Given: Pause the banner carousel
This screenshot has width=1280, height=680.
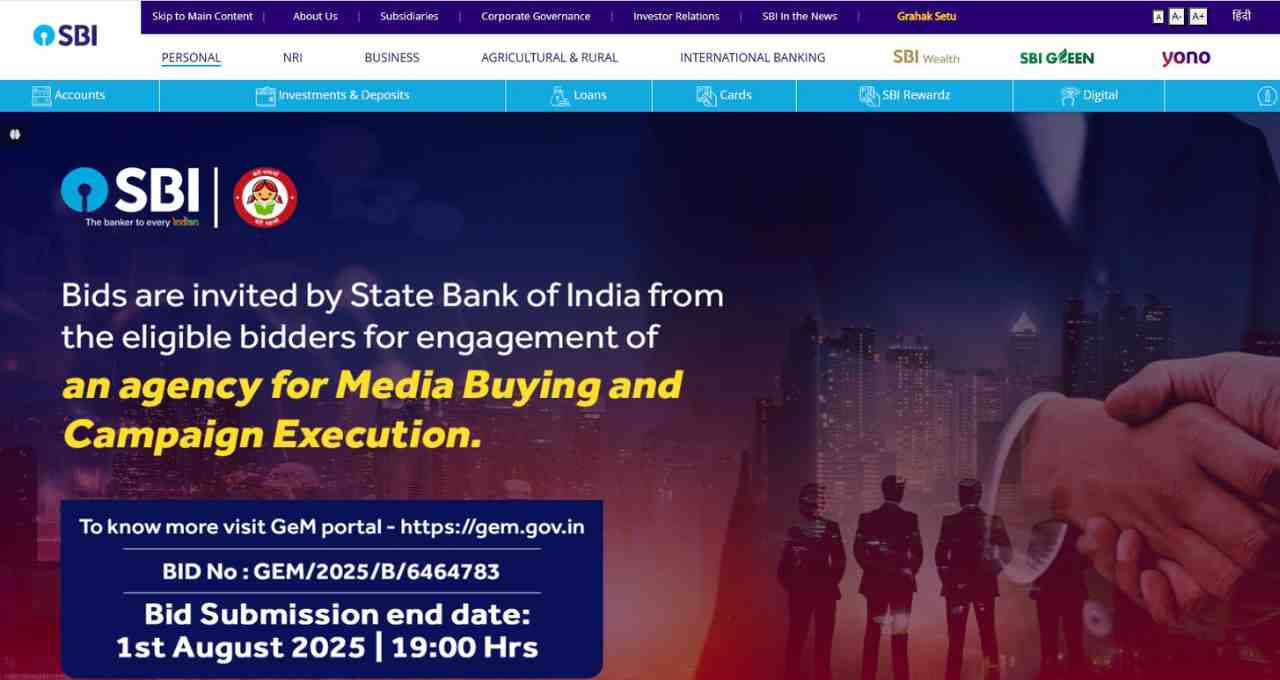Looking at the screenshot, I should pos(15,134).
